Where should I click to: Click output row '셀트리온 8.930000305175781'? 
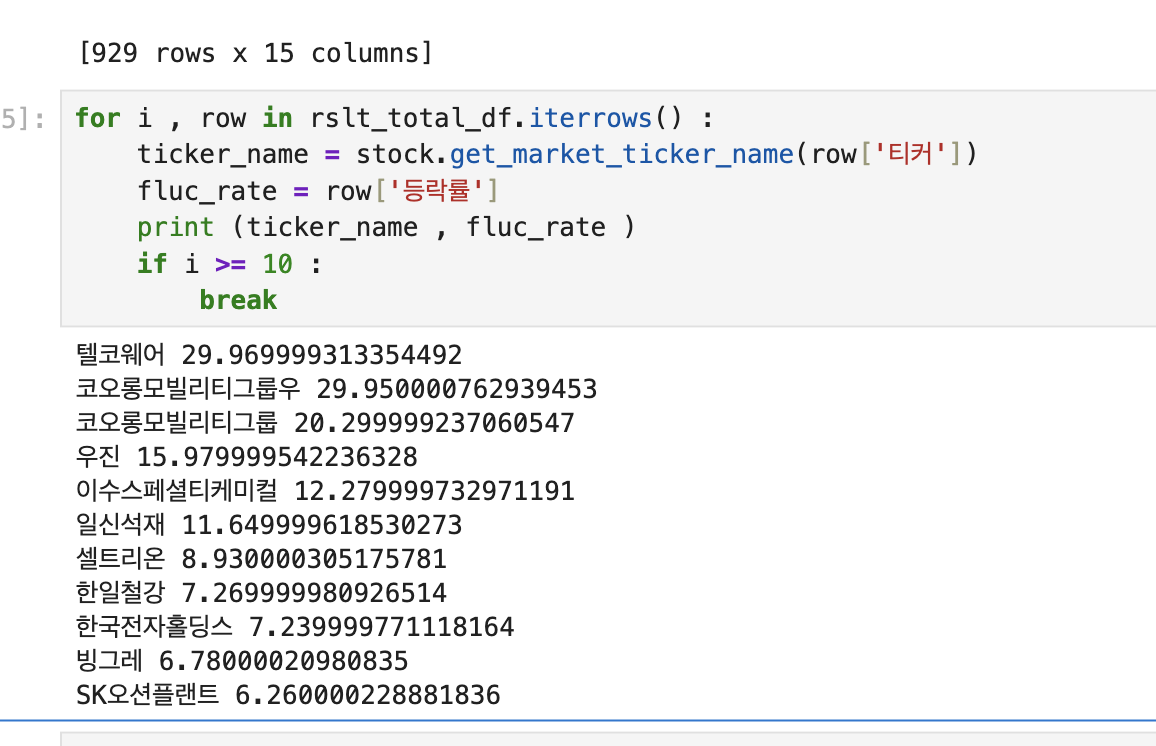pos(261,559)
